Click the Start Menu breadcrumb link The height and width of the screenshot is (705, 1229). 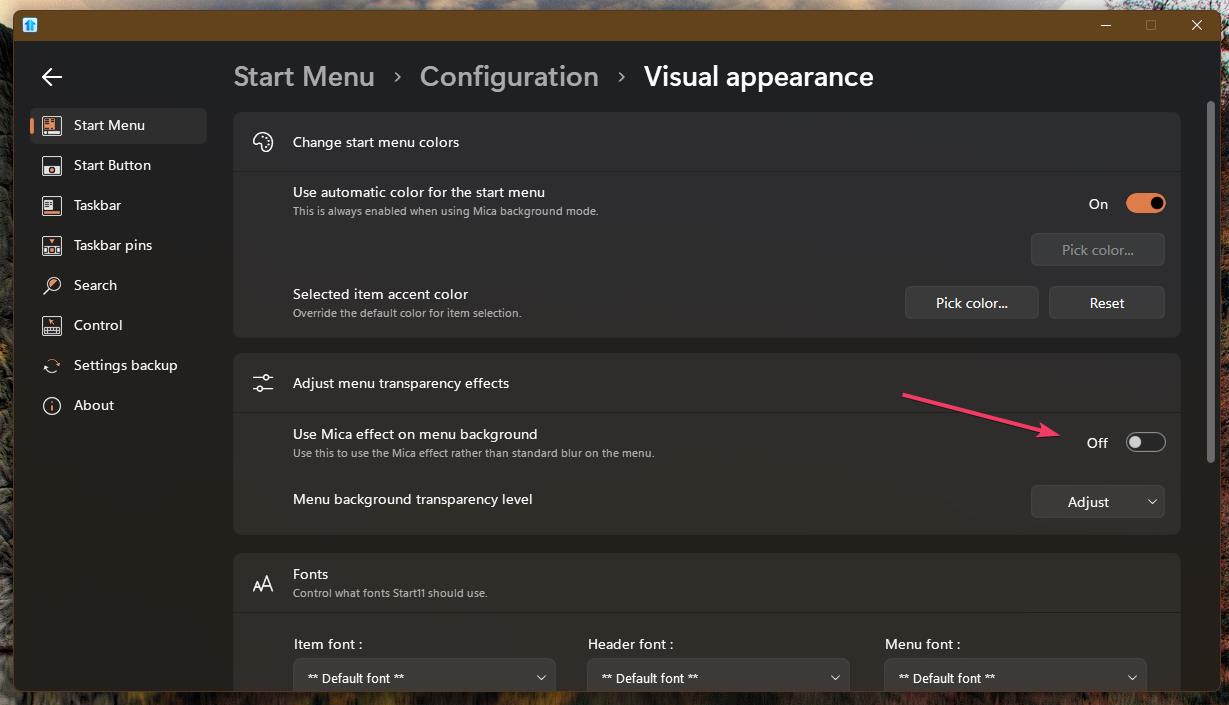[x=304, y=77]
